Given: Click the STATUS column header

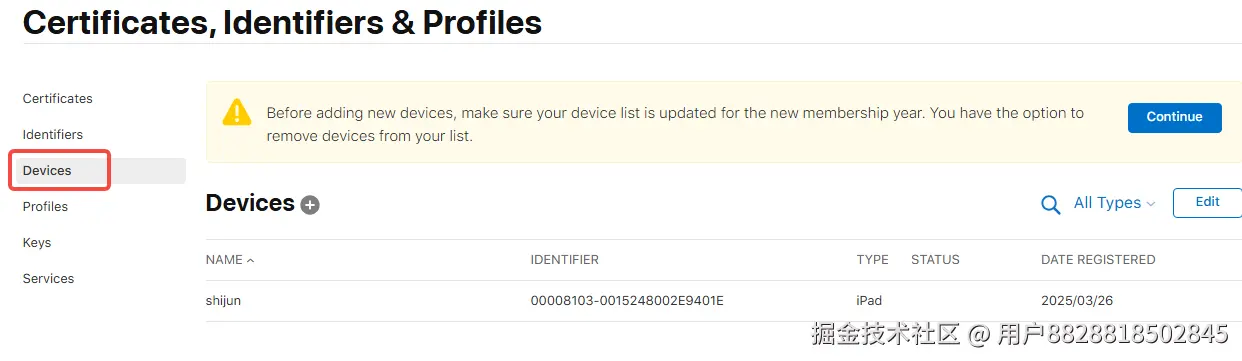Looking at the screenshot, I should [935, 260].
